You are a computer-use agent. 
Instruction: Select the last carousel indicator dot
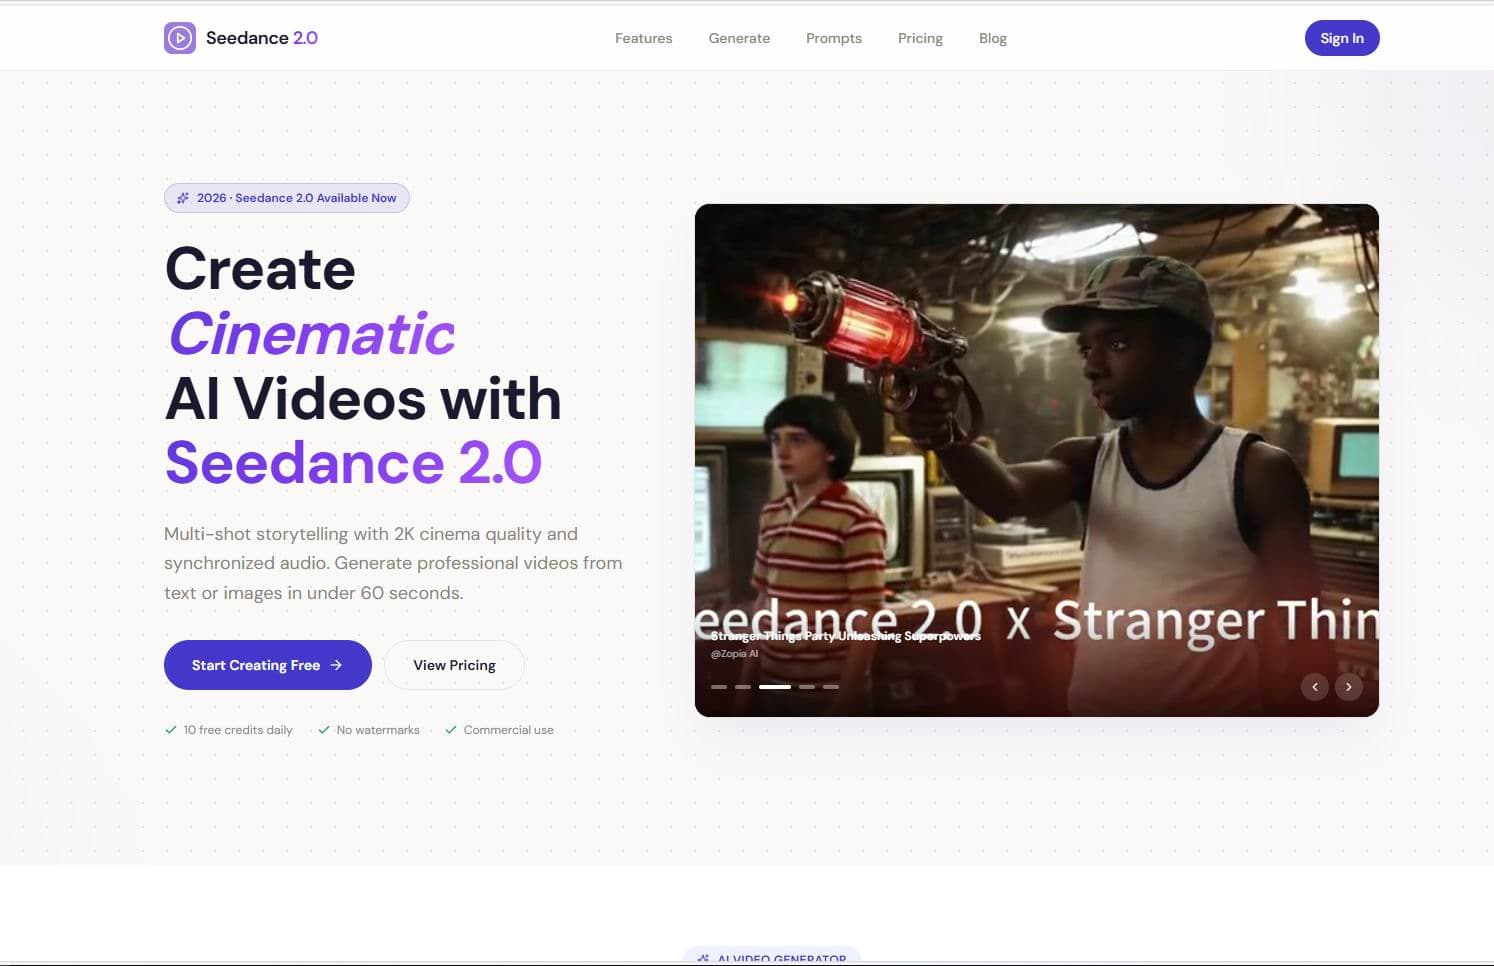tap(832, 687)
